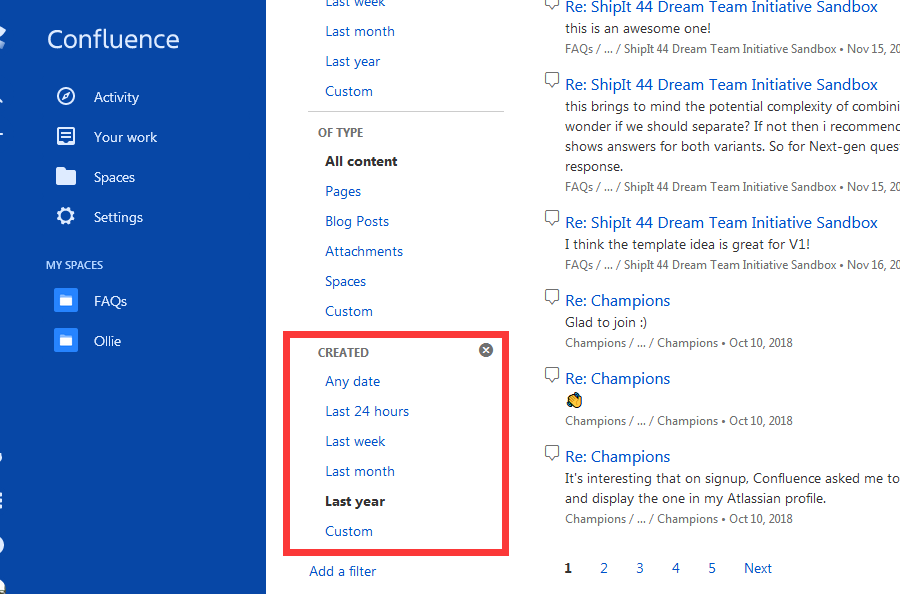
Task: Filter results to Pages
Action: (x=343, y=192)
